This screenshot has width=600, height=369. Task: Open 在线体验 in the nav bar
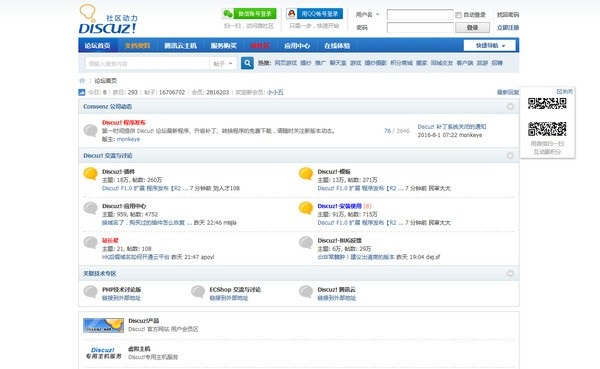coord(337,46)
